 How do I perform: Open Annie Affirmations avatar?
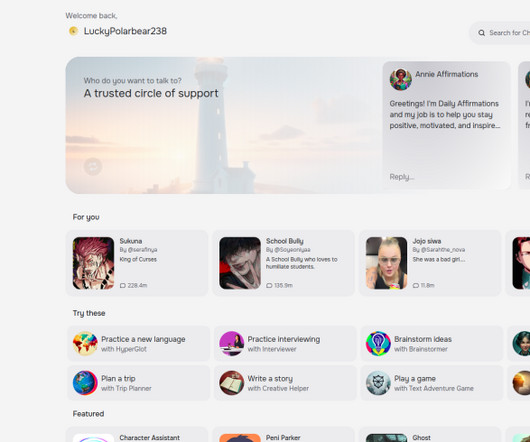401,79
